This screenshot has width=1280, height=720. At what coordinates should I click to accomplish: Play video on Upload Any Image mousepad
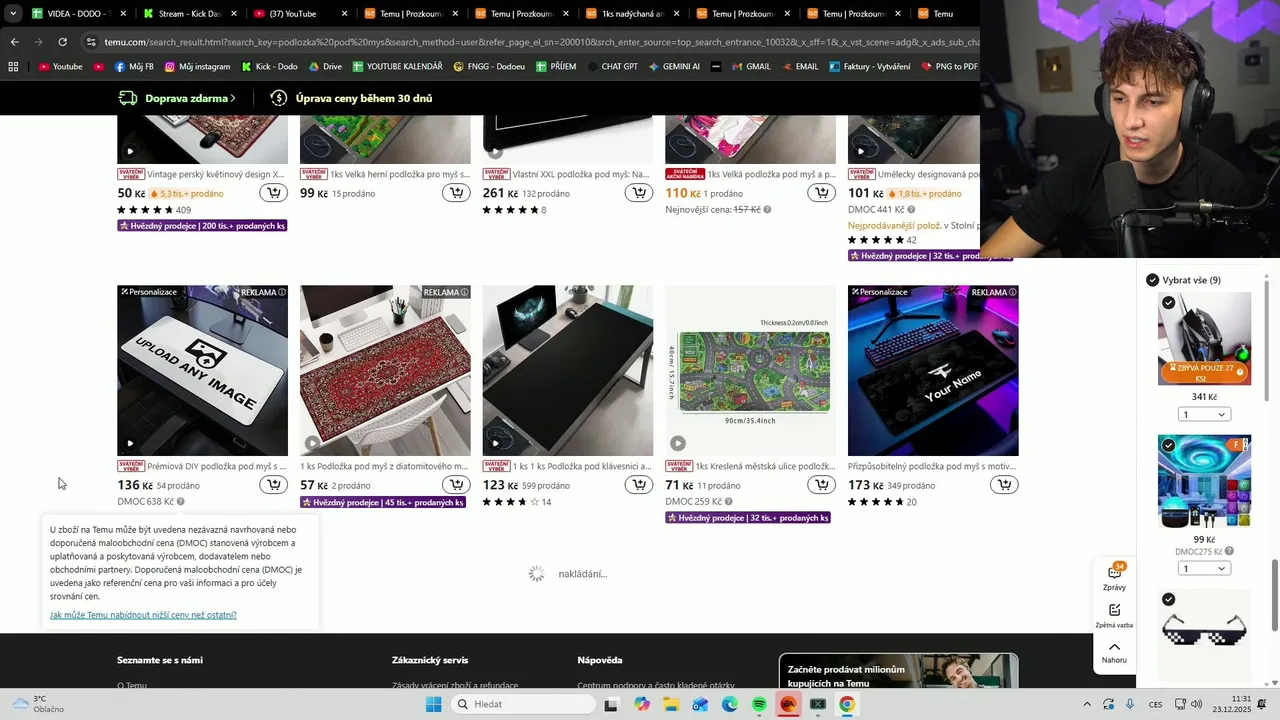click(x=130, y=443)
